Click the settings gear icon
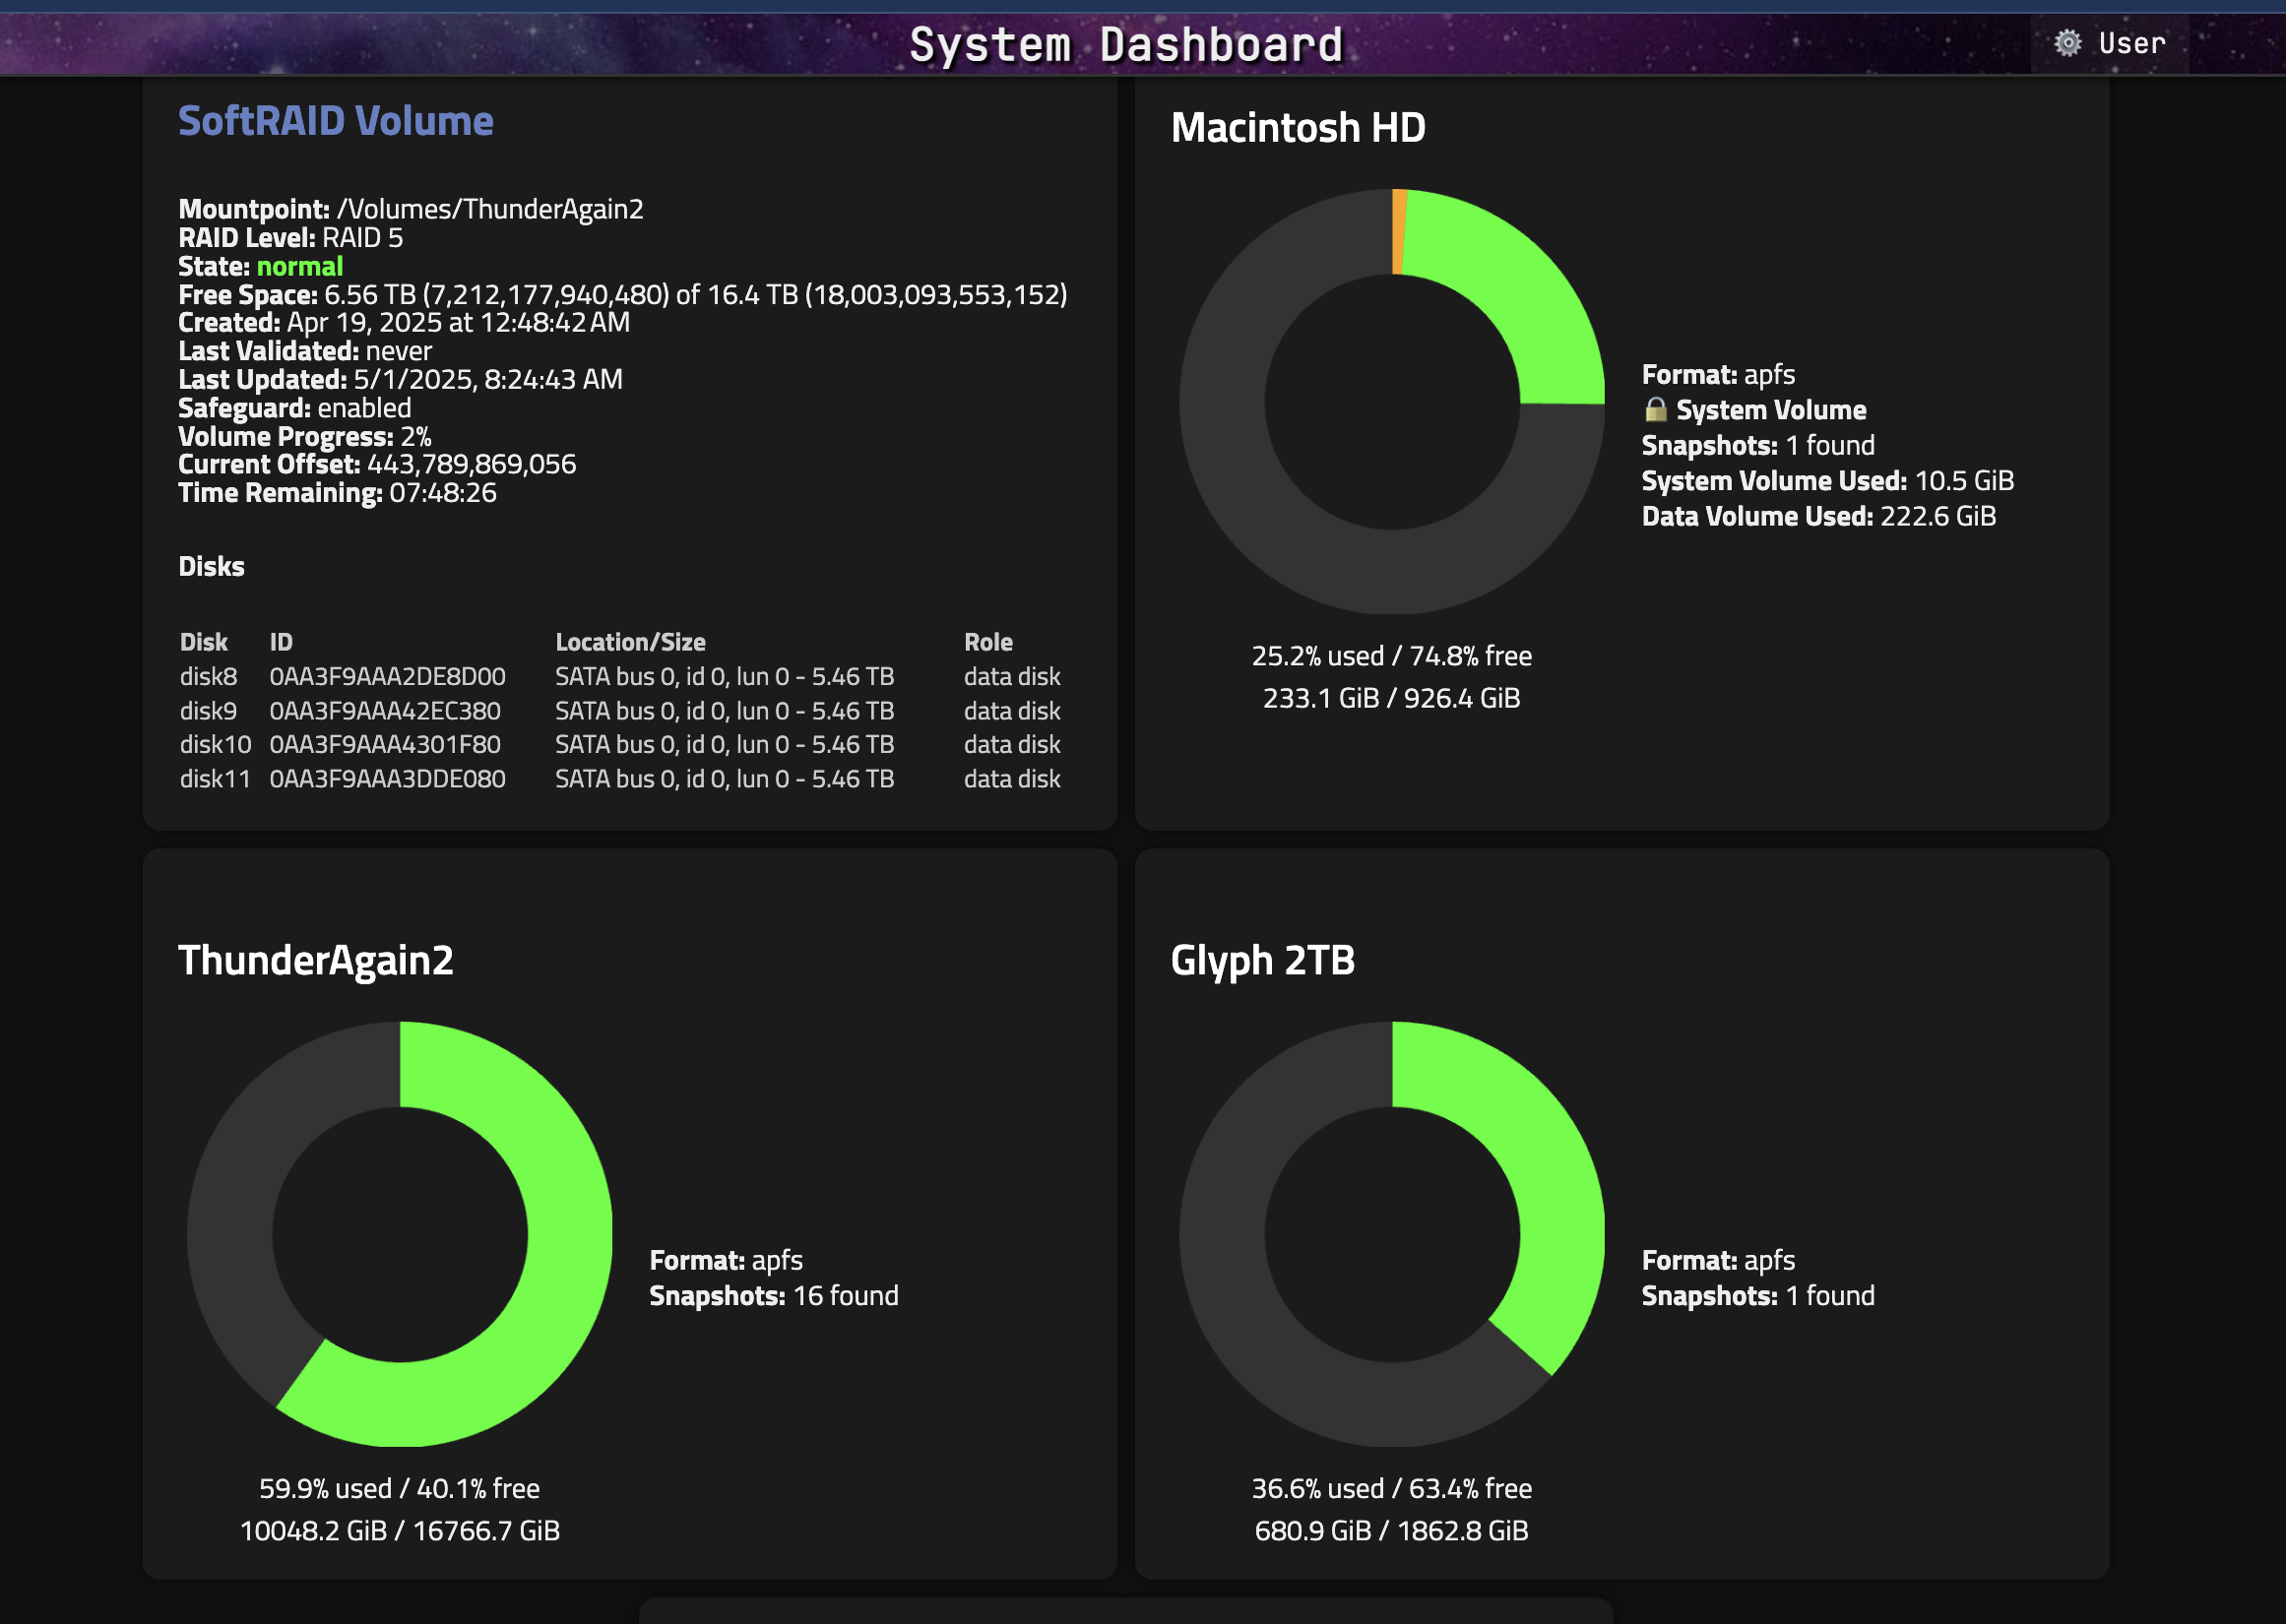The image size is (2286, 1624). click(2067, 43)
